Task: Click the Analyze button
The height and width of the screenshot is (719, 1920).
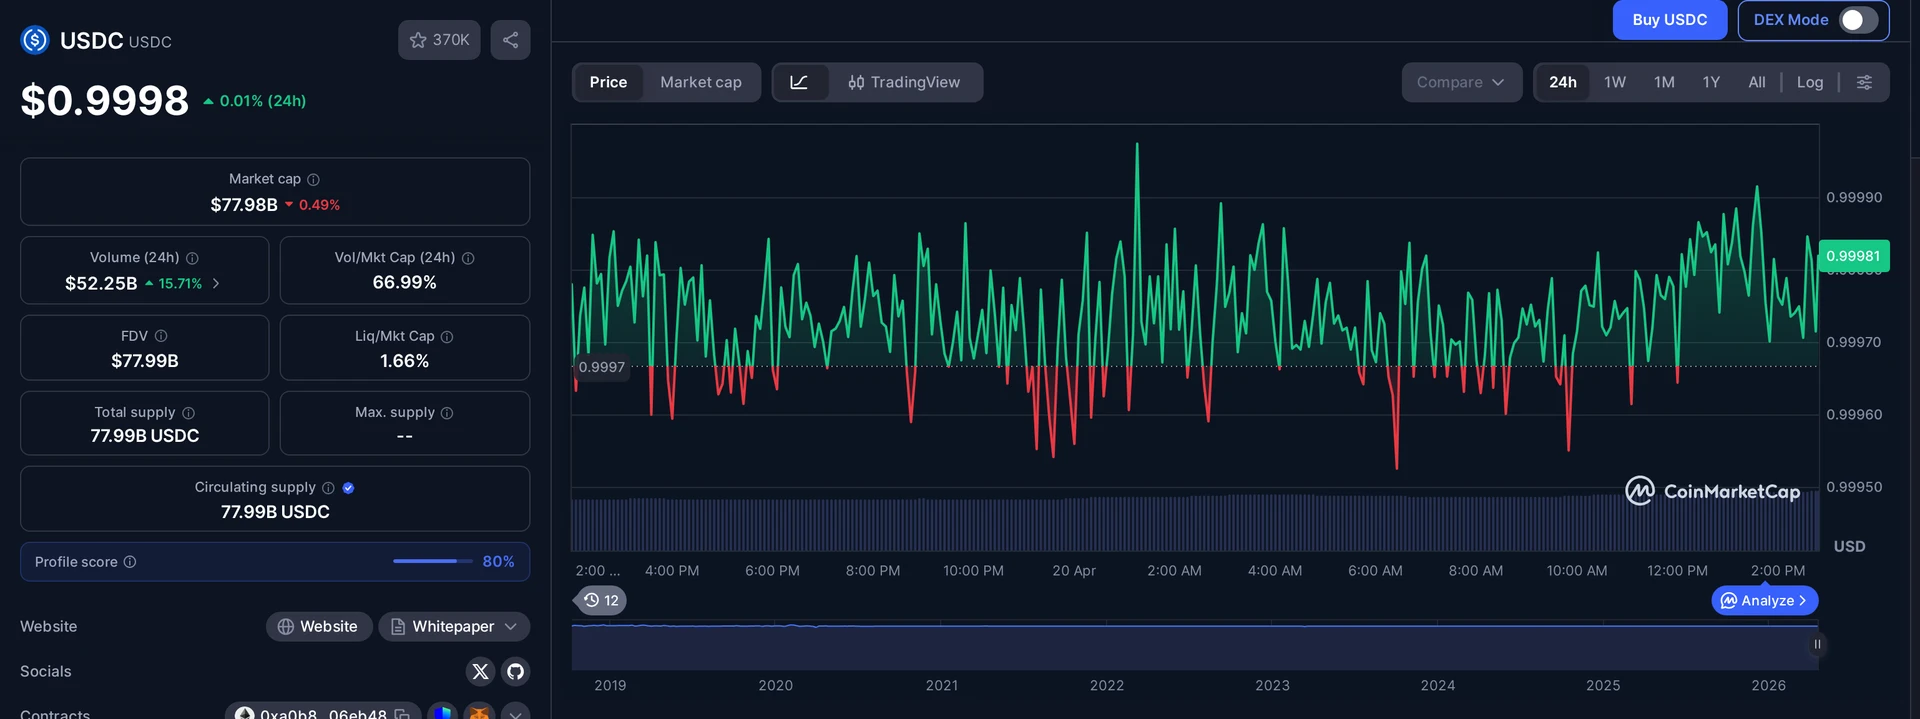Action: (x=1765, y=601)
